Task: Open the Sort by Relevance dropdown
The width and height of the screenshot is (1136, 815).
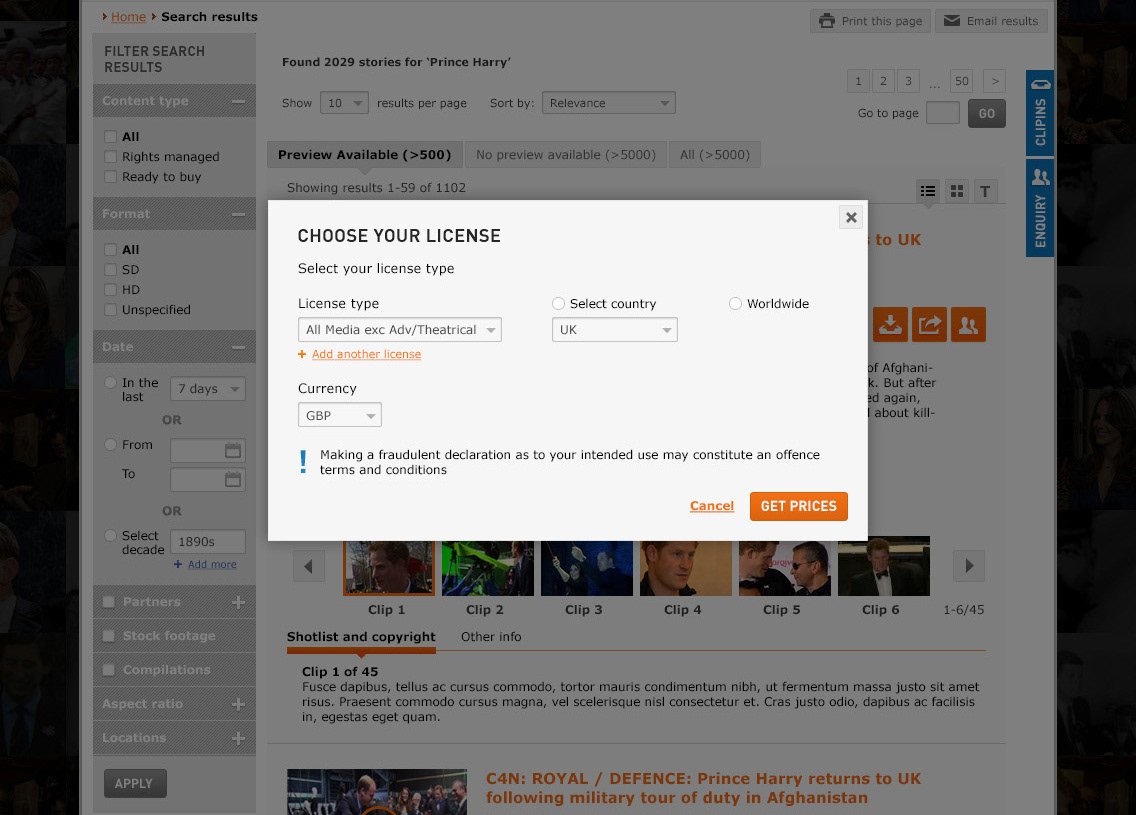Action: click(x=608, y=102)
